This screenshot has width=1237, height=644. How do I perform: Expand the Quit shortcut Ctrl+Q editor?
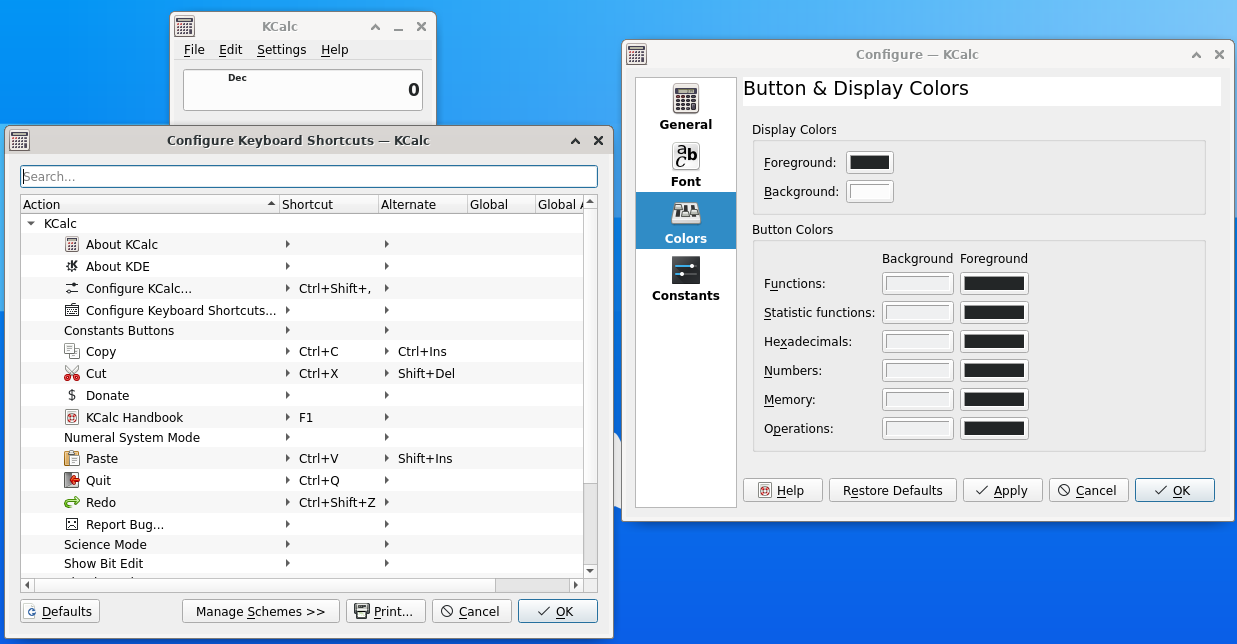point(287,480)
